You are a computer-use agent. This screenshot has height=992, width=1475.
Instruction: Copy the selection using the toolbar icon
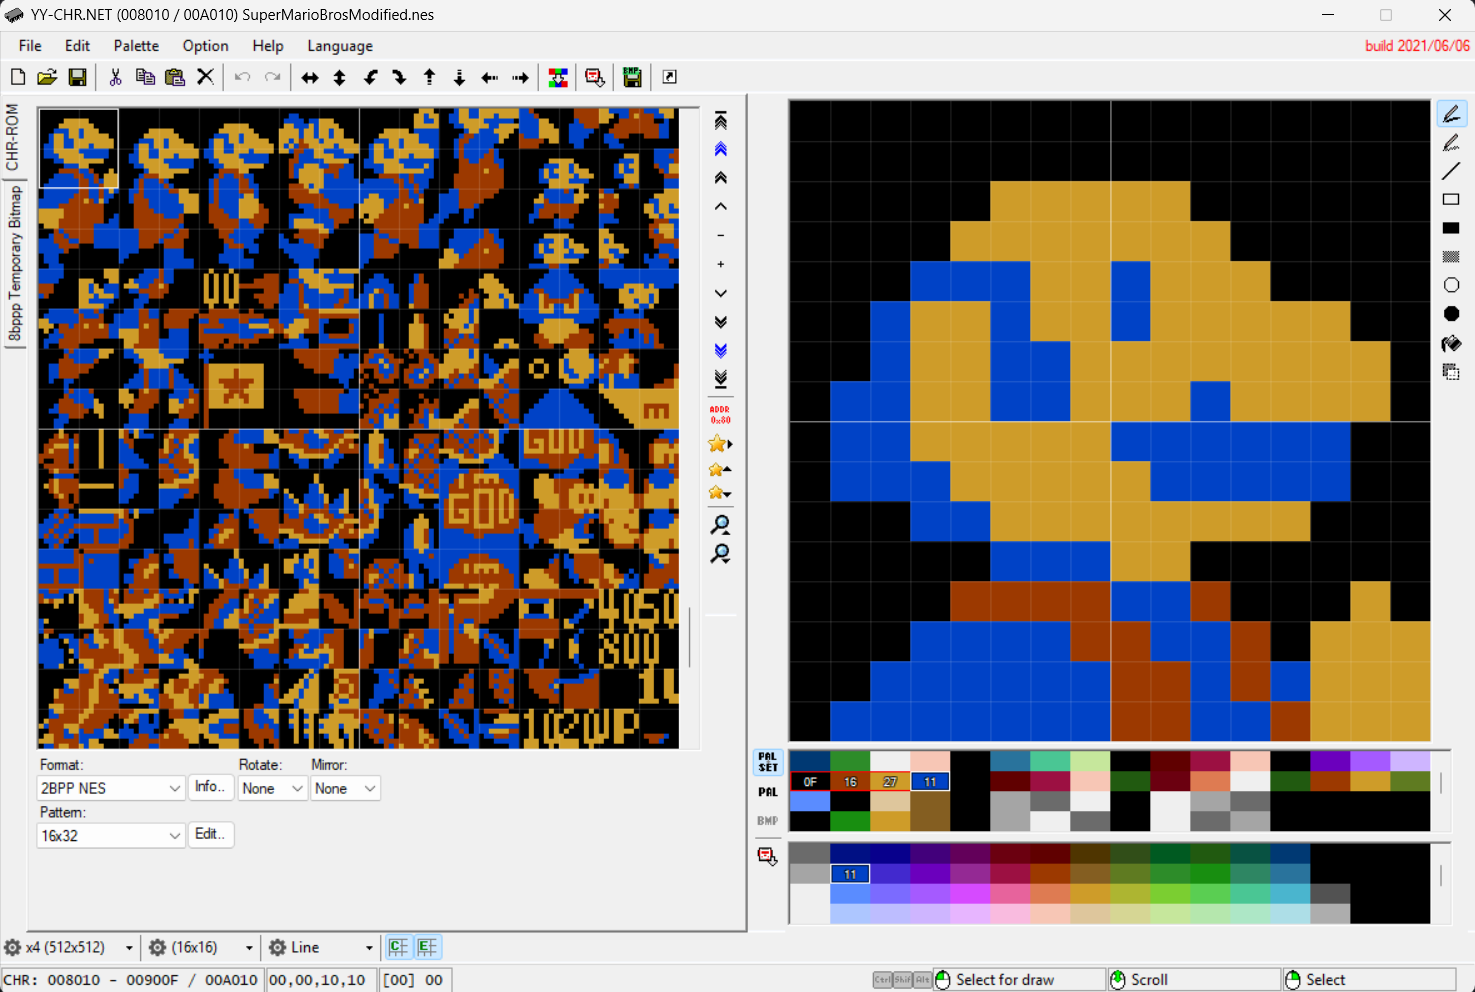click(x=145, y=77)
